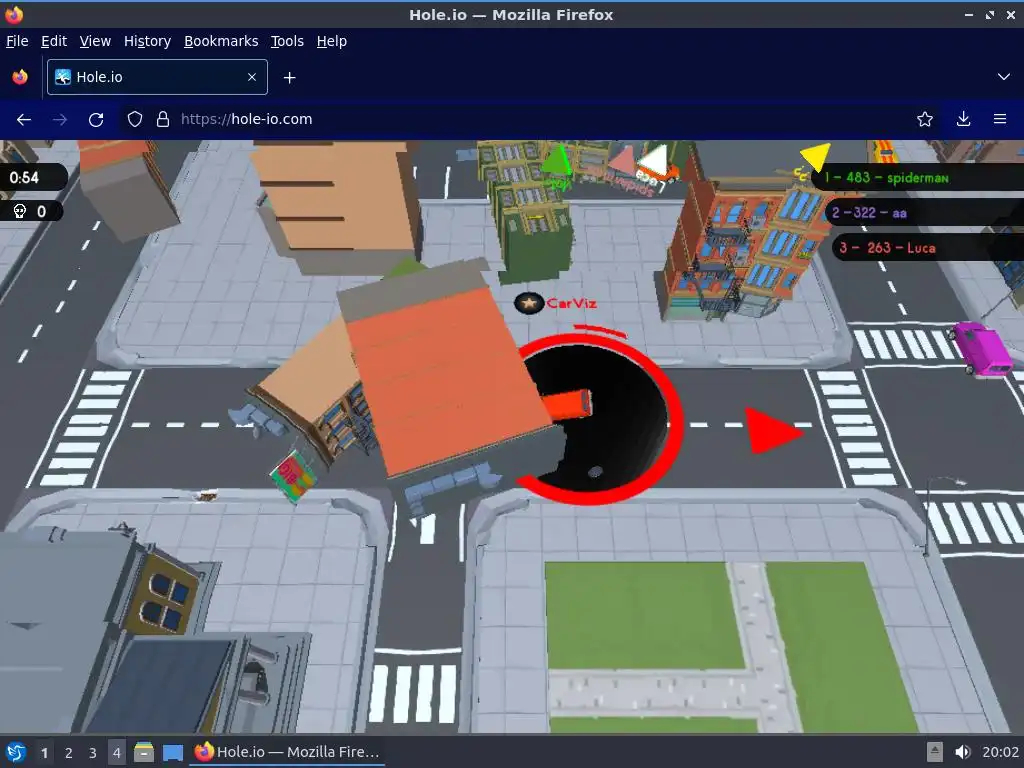Open the Bookmarks menu
Image resolution: width=1024 pixels, height=768 pixels.
coord(221,41)
